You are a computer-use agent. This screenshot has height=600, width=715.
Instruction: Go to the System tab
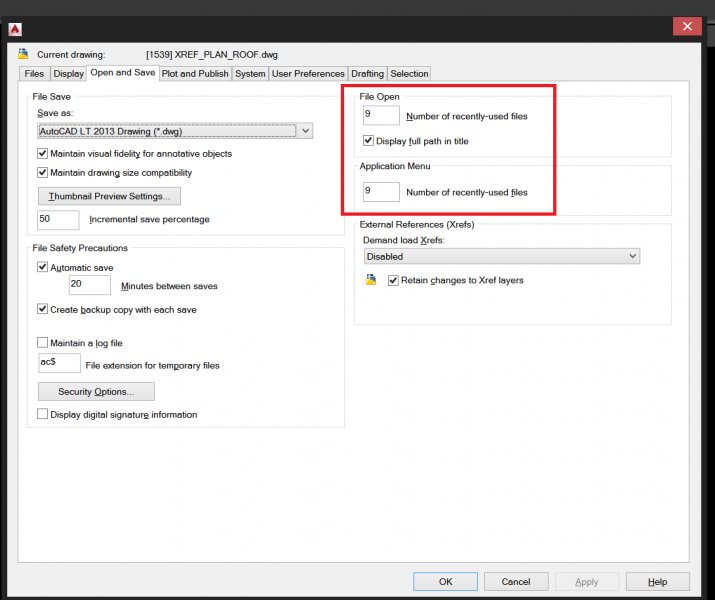(x=250, y=74)
